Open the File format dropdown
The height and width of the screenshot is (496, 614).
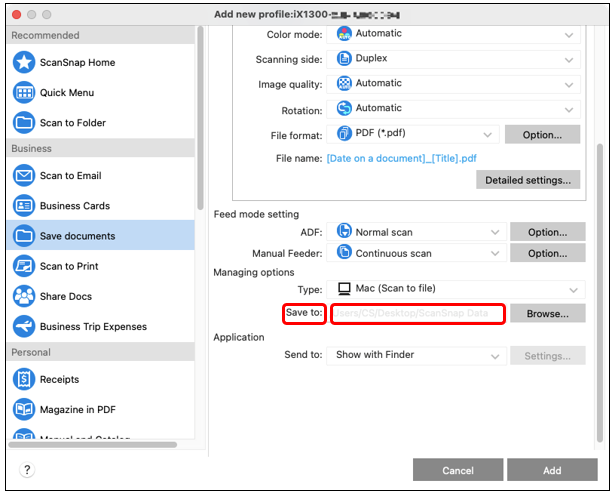[x=413, y=134]
